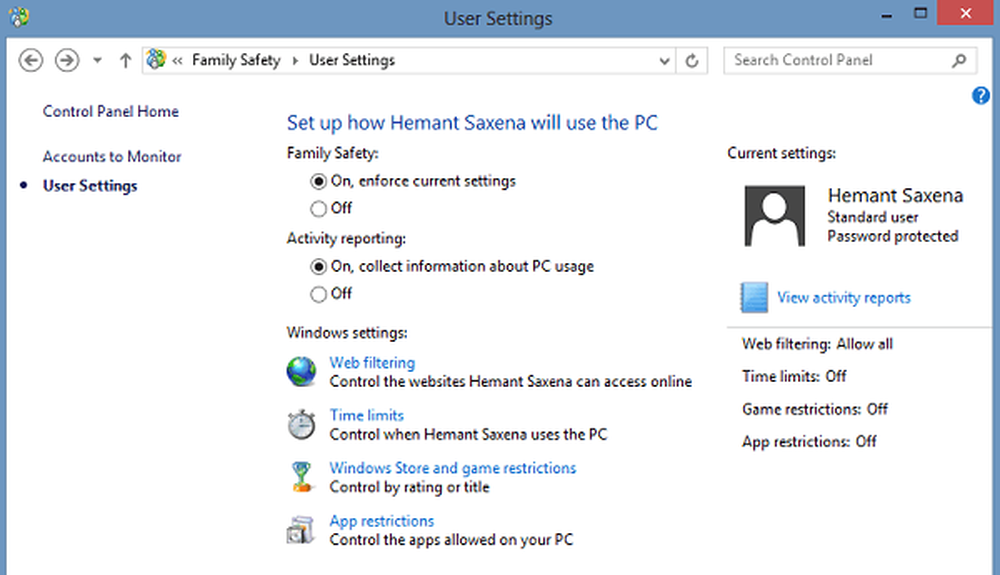Open the recent locations dropdown arrow
The width and height of the screenshot is (1000, 575).
click(x=97, y=61)
